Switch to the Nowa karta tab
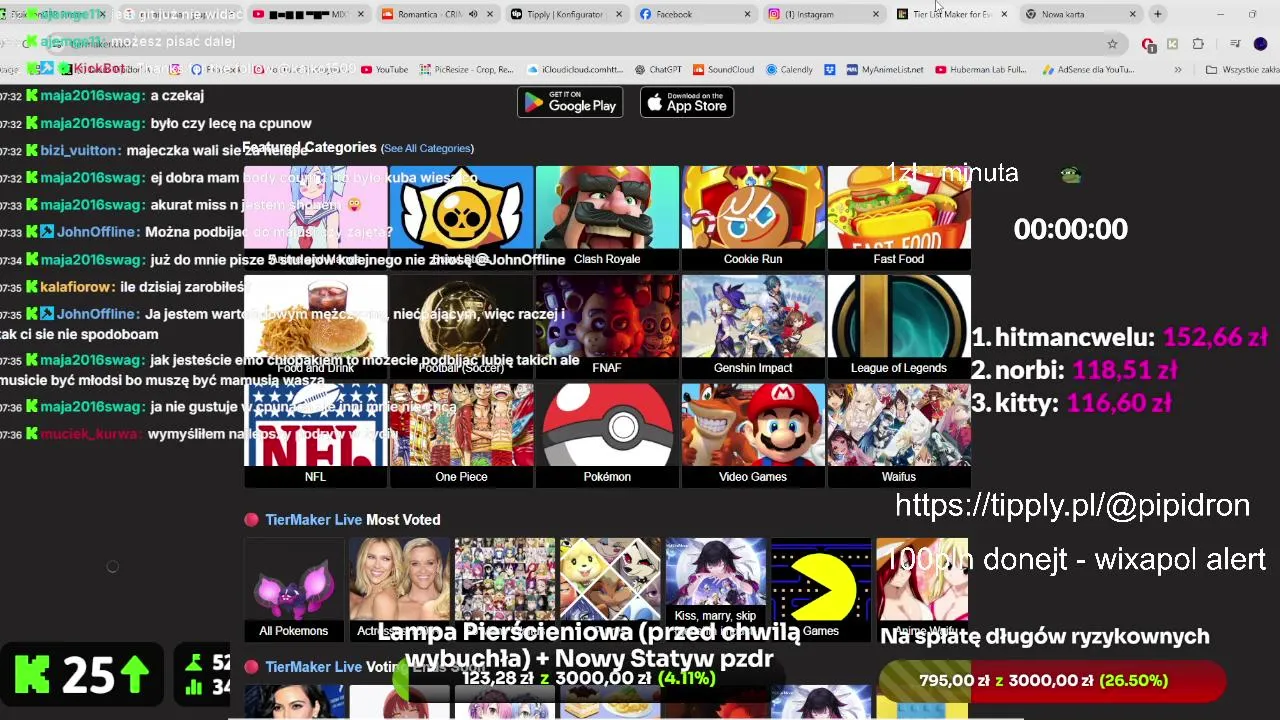Viewport: 1280px width, 720px height. point(1080,14)
